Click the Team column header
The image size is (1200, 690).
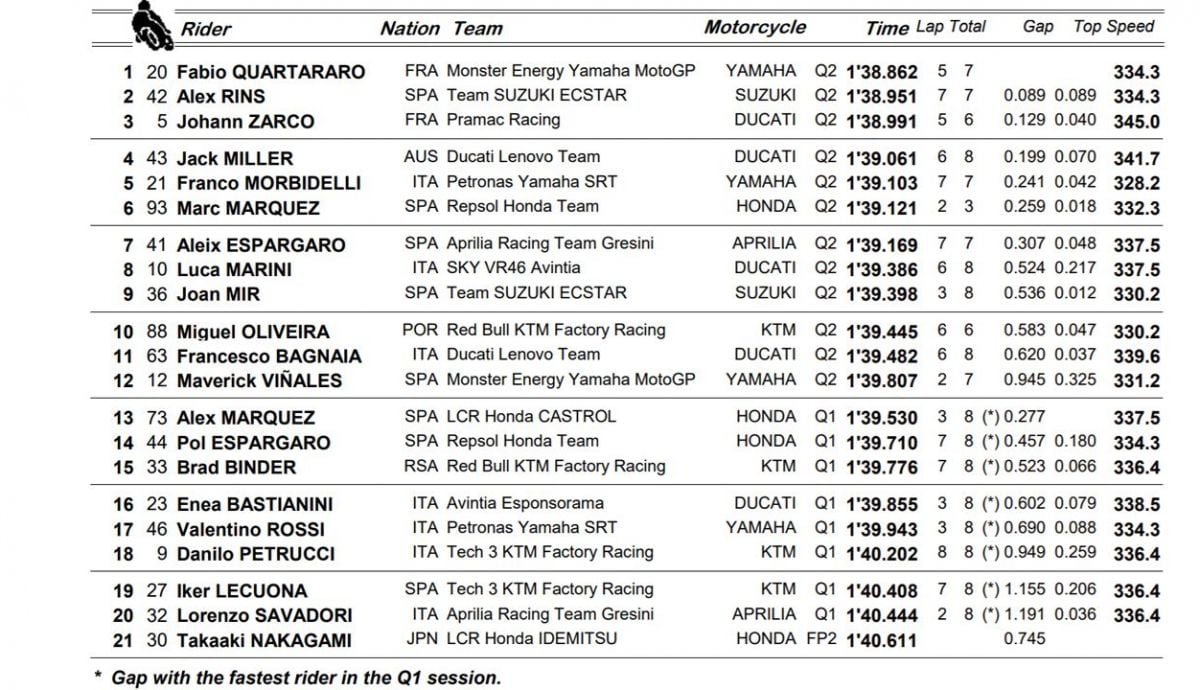[477, 29]
